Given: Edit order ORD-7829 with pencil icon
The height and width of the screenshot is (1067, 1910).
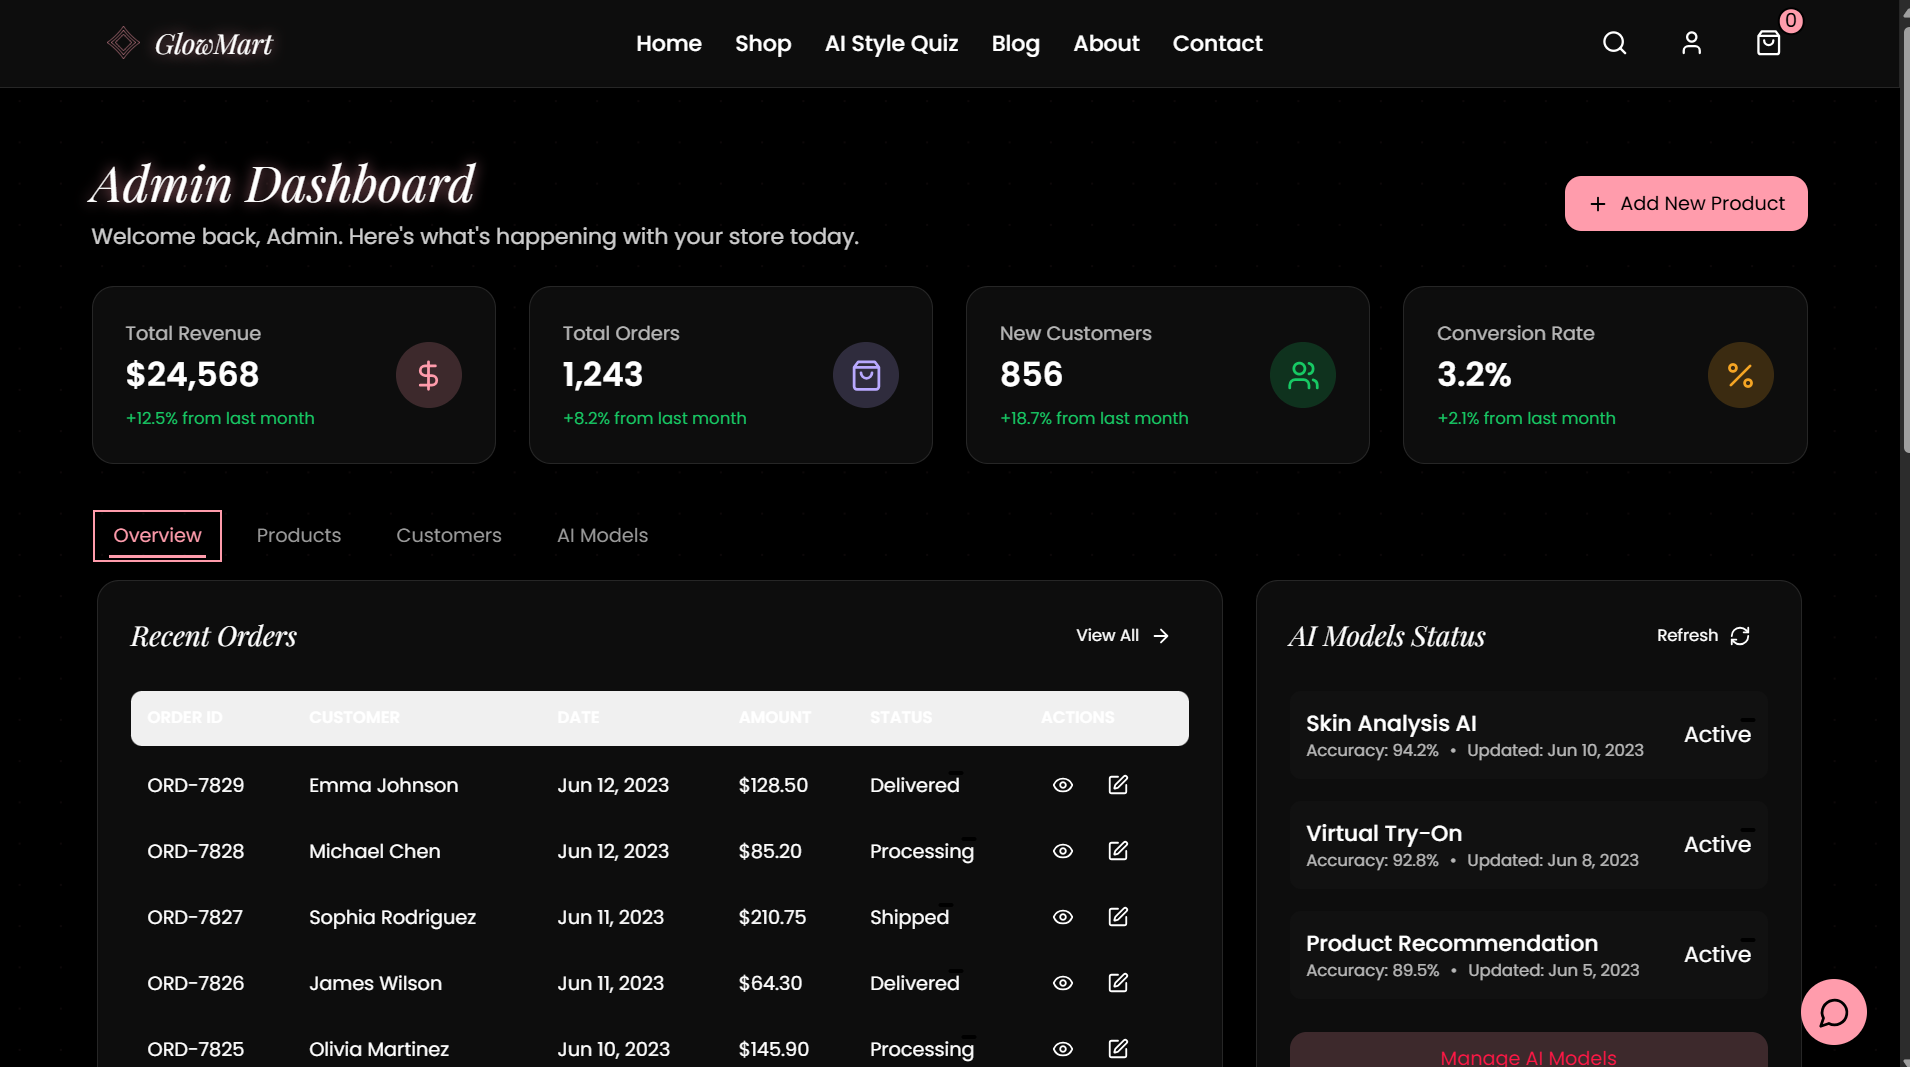Looking at the screenshot, I should [1118, 785].
